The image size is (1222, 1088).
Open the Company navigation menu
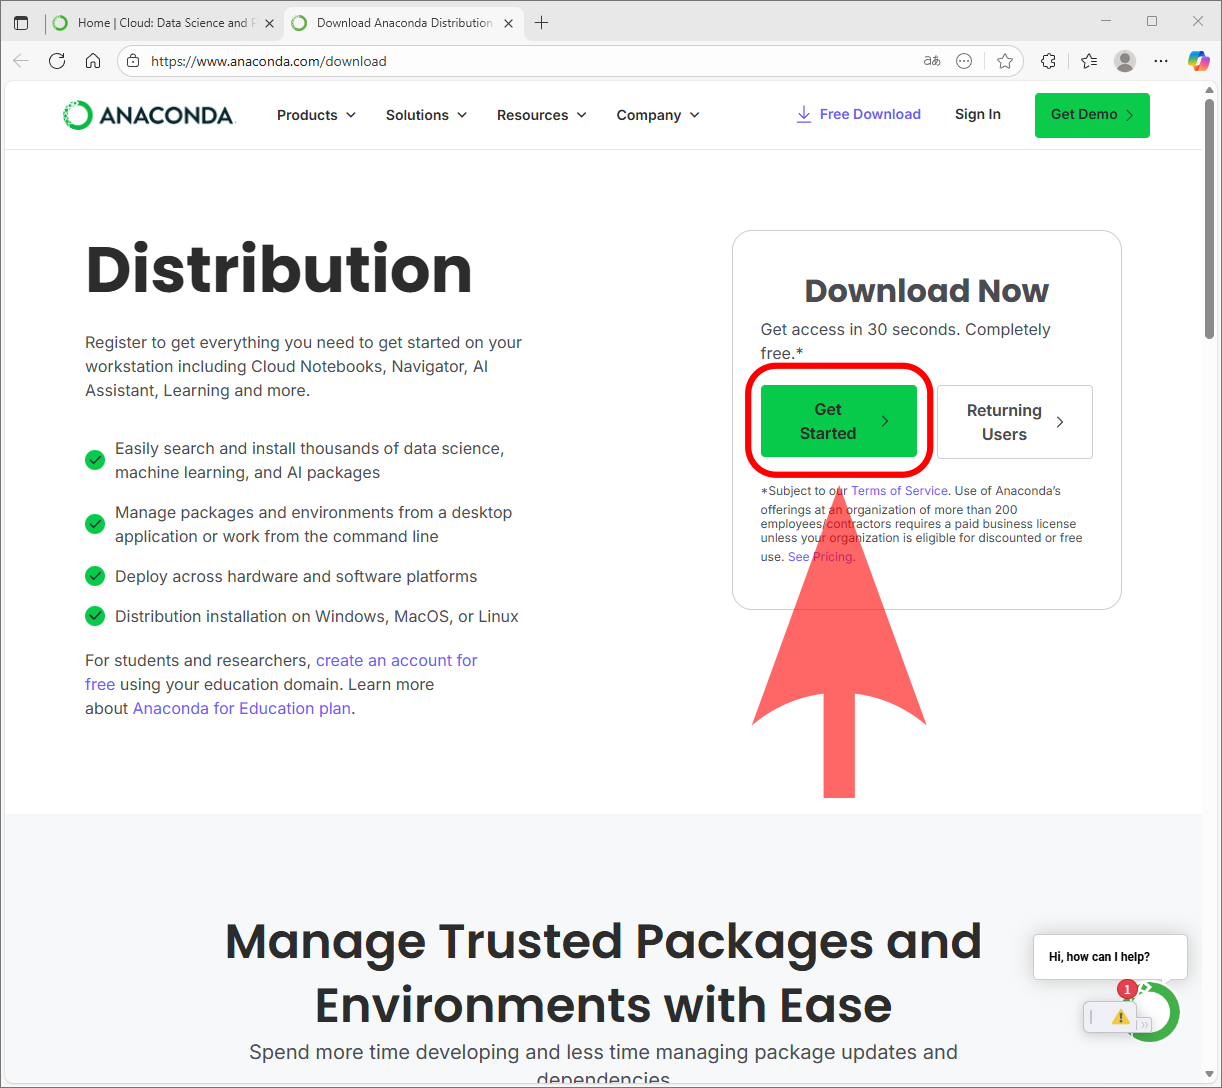pyautogui.click(x=657, y=115)
